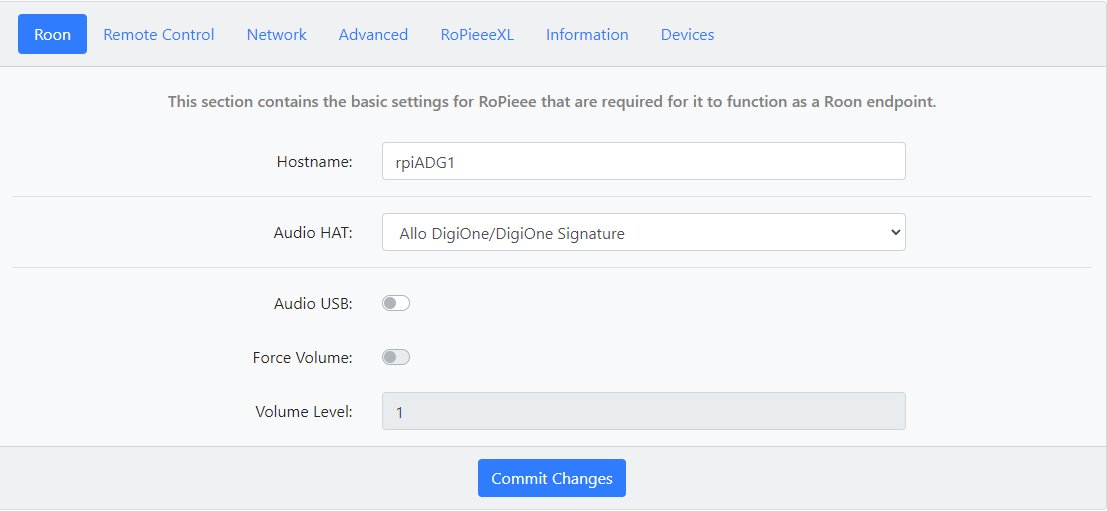Click the Audio USB label text
1107x511 pixels.
click(x=313, y=303)
